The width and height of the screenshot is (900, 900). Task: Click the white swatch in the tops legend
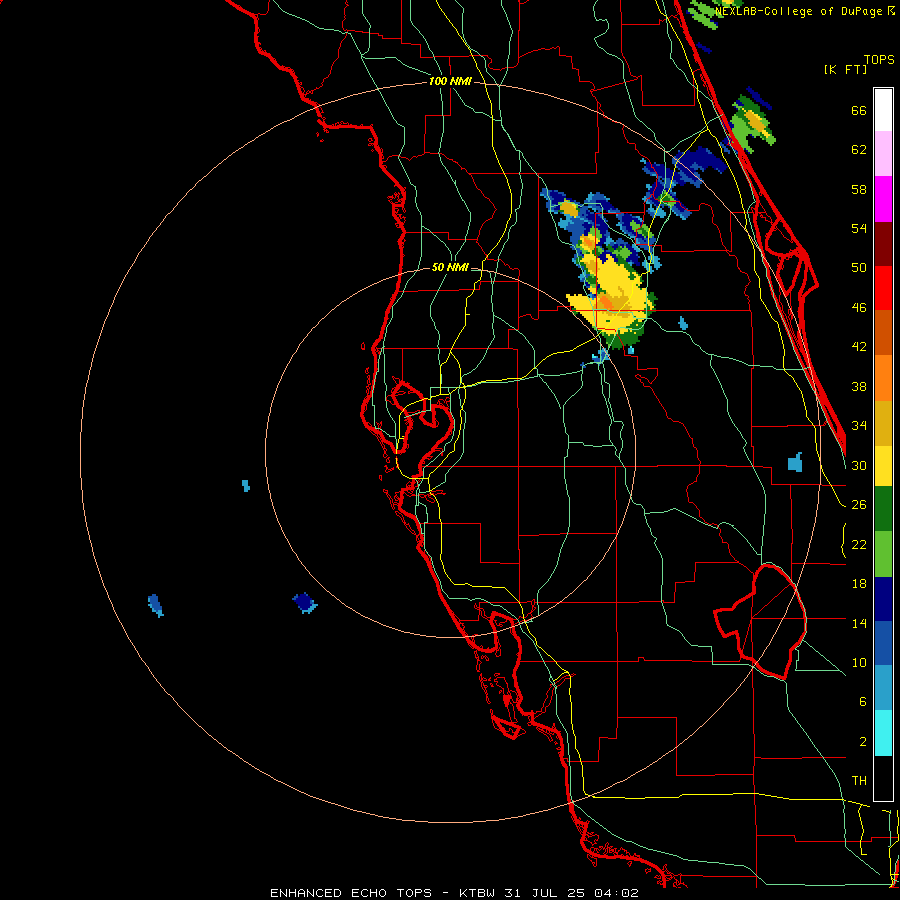[883, 110]
